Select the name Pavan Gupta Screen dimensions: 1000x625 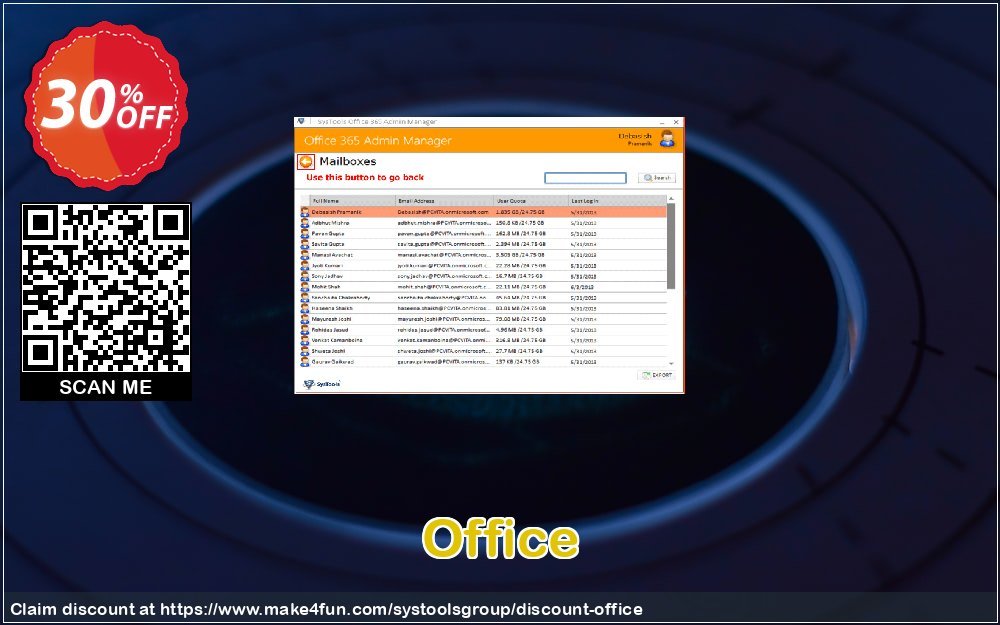[x=328, y=233]
